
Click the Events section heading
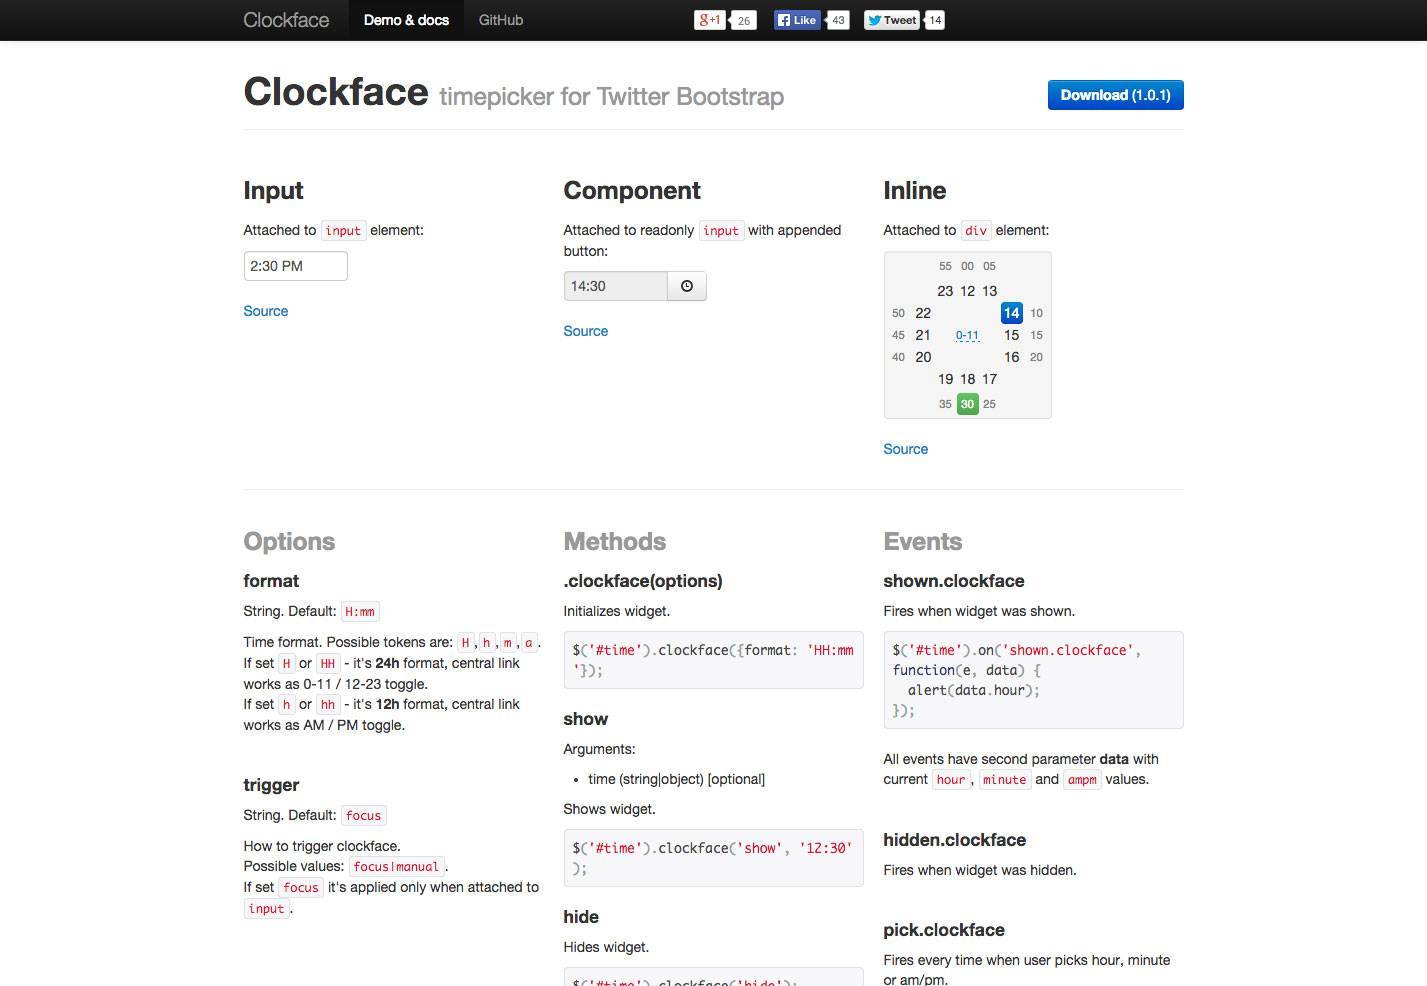pos(923,541)
